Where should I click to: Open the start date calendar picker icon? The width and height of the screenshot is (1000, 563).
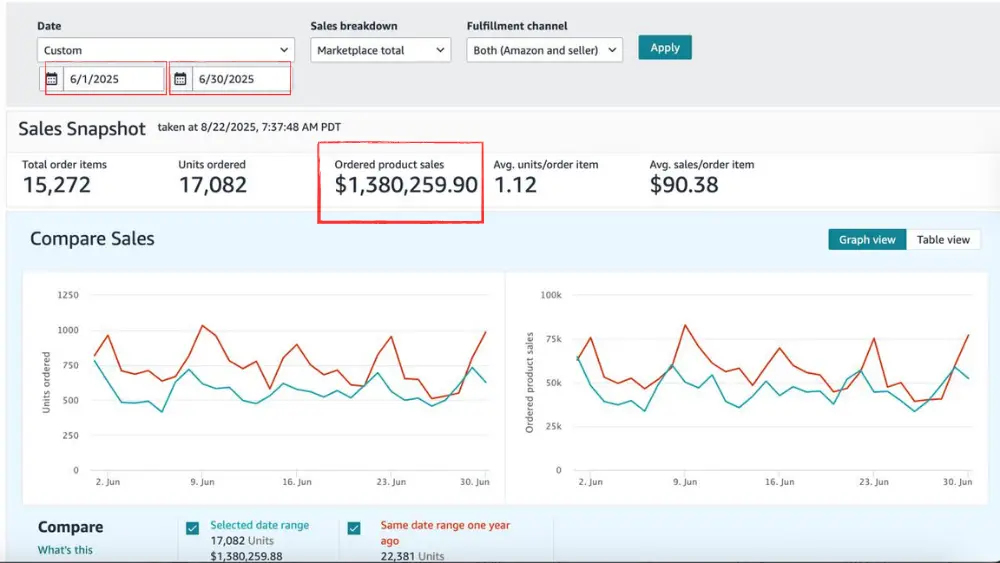click(x=52, y=79)
